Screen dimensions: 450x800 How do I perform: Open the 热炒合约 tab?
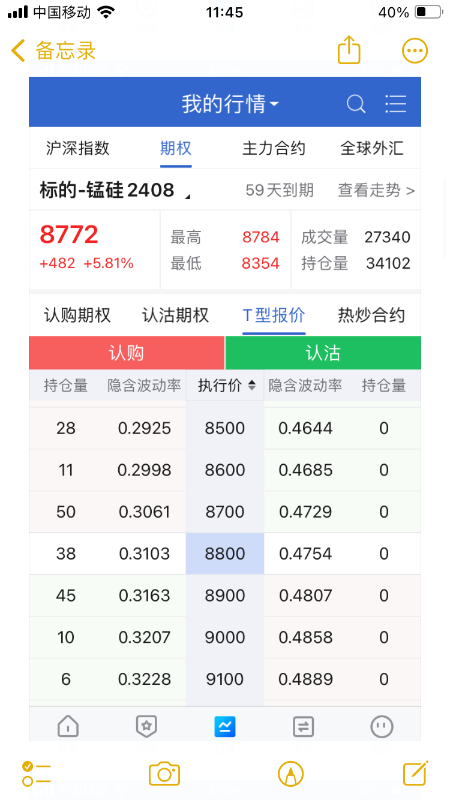pyautogui.click(x=371, y=315)
